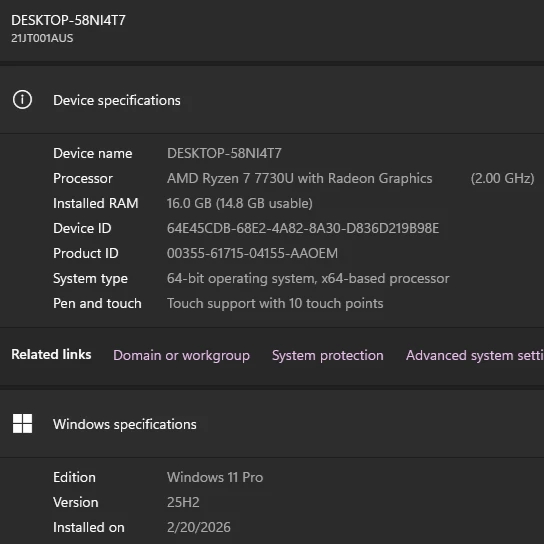Viewport: 544px width, 544px height.
Task: Open Advanced system settings link
Action: point(475,356)
